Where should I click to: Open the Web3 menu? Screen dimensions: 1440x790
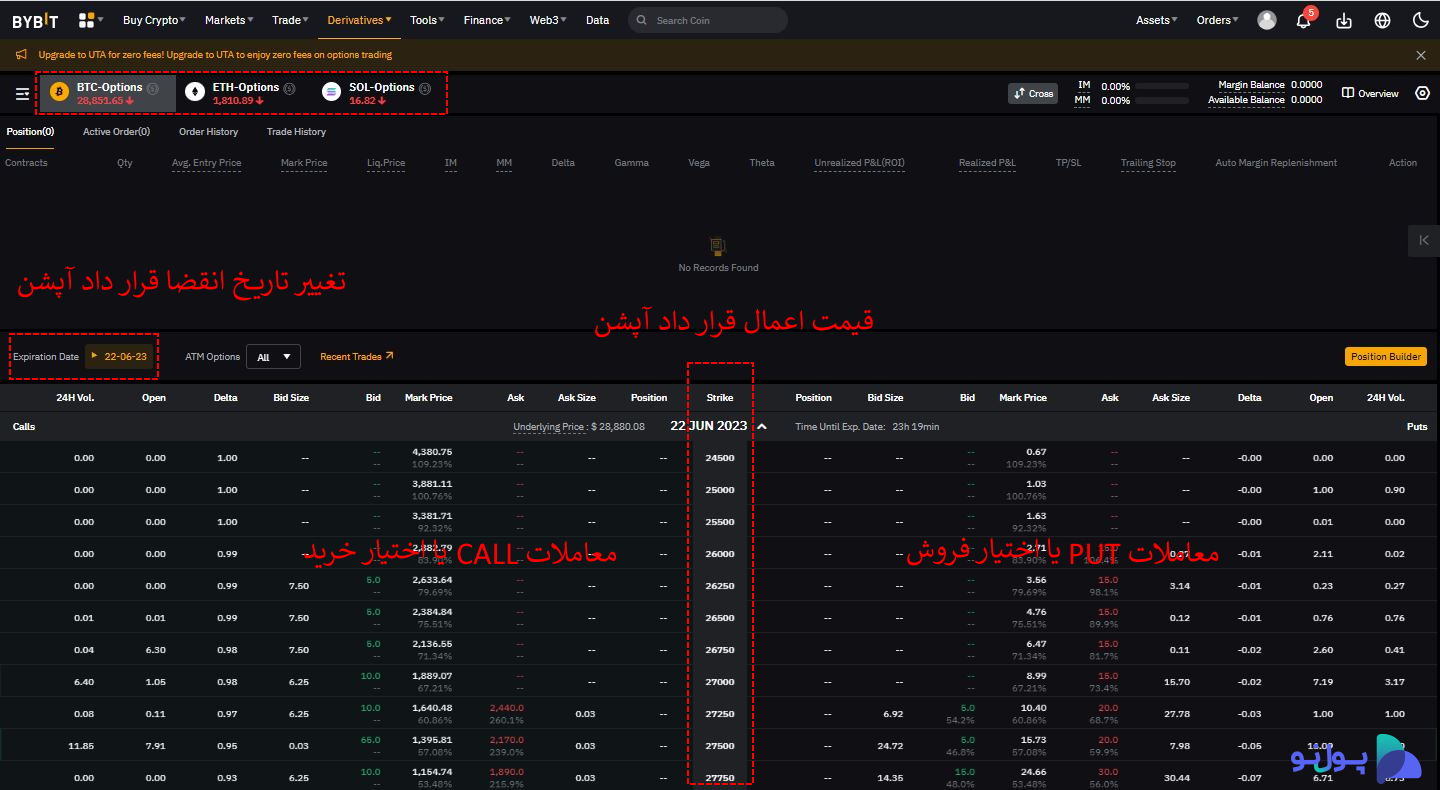tap(548, 20)
